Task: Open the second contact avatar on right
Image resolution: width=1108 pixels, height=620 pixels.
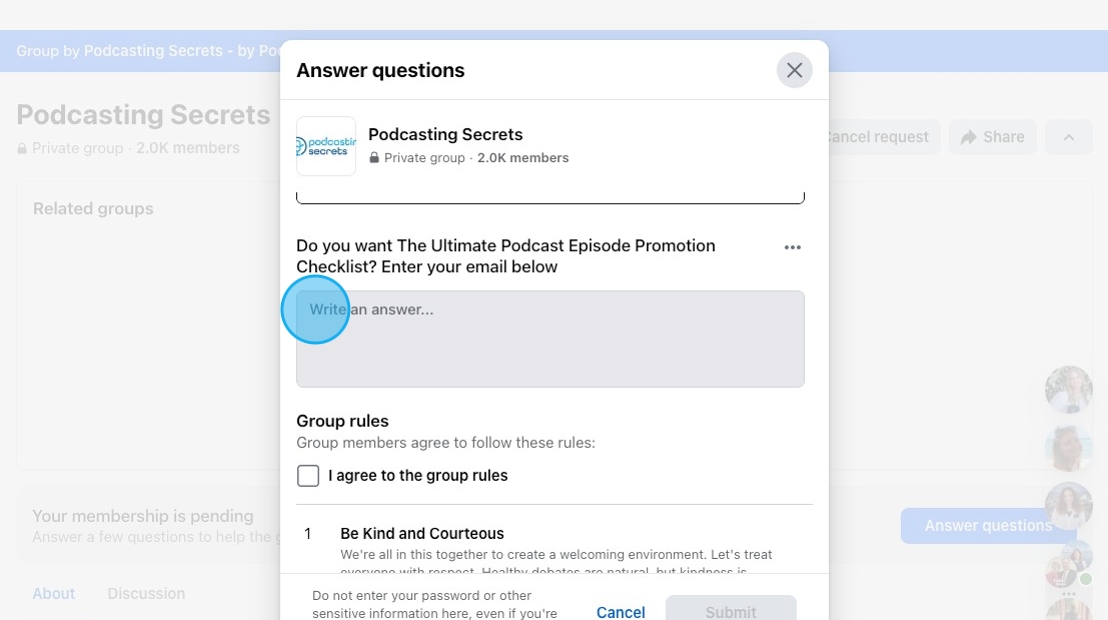Action: [x=1068, y=448]
